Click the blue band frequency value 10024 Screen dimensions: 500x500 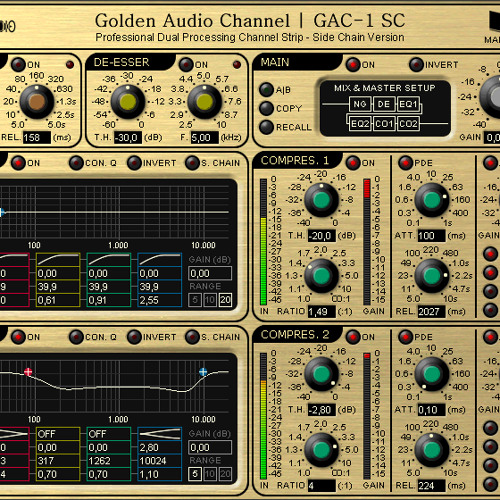[x=160, y=461]
